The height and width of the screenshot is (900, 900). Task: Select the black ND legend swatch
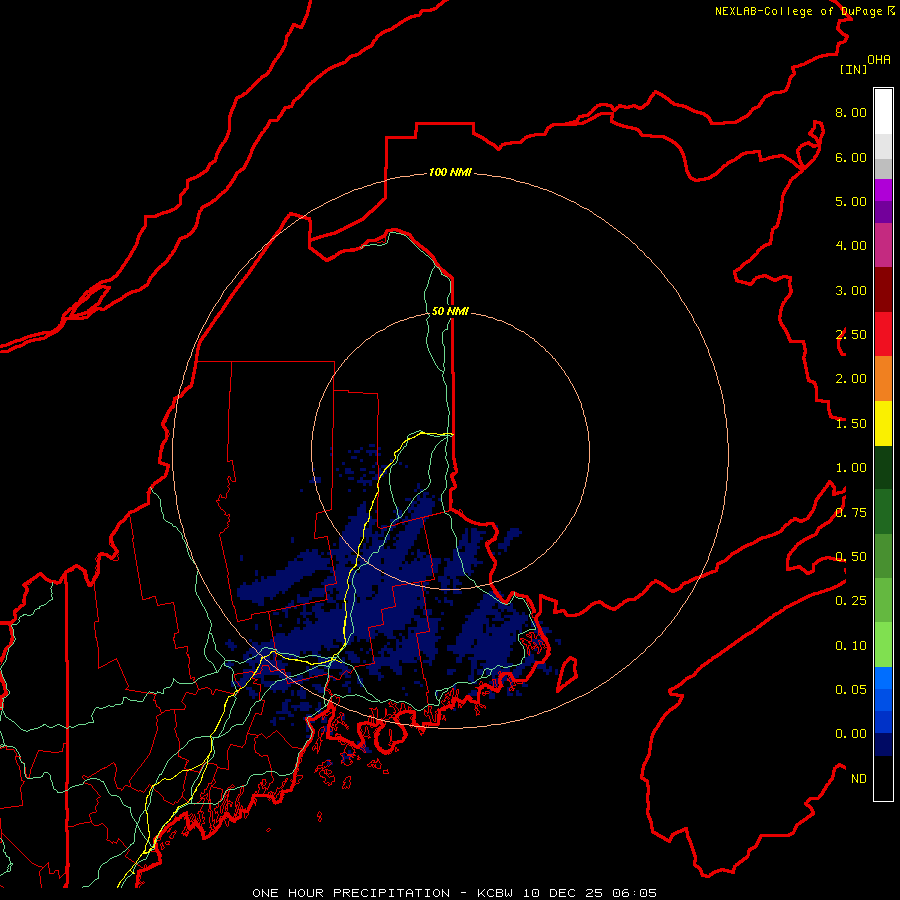[x=883, y=779]
